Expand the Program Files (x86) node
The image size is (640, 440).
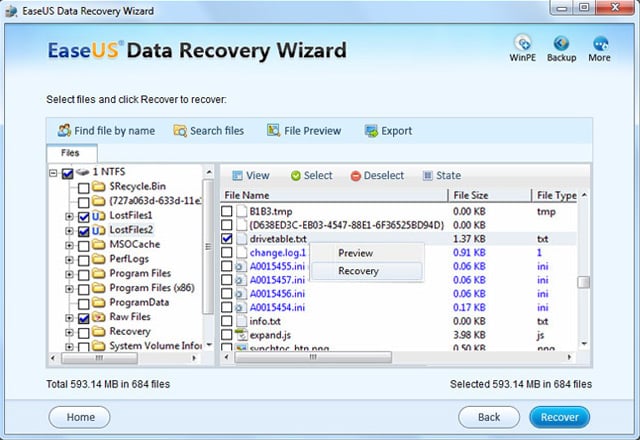[69, 289]
